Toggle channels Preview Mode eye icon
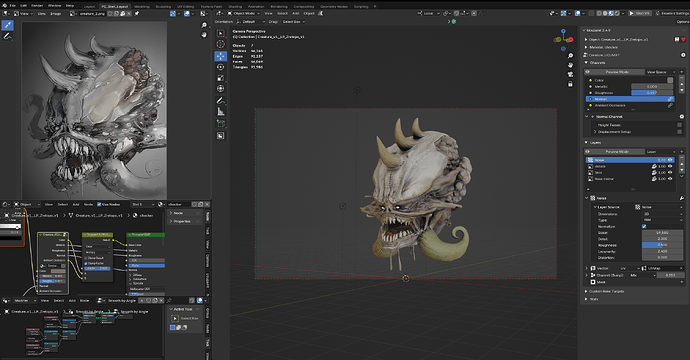690x360 pixels. point(587,72)
